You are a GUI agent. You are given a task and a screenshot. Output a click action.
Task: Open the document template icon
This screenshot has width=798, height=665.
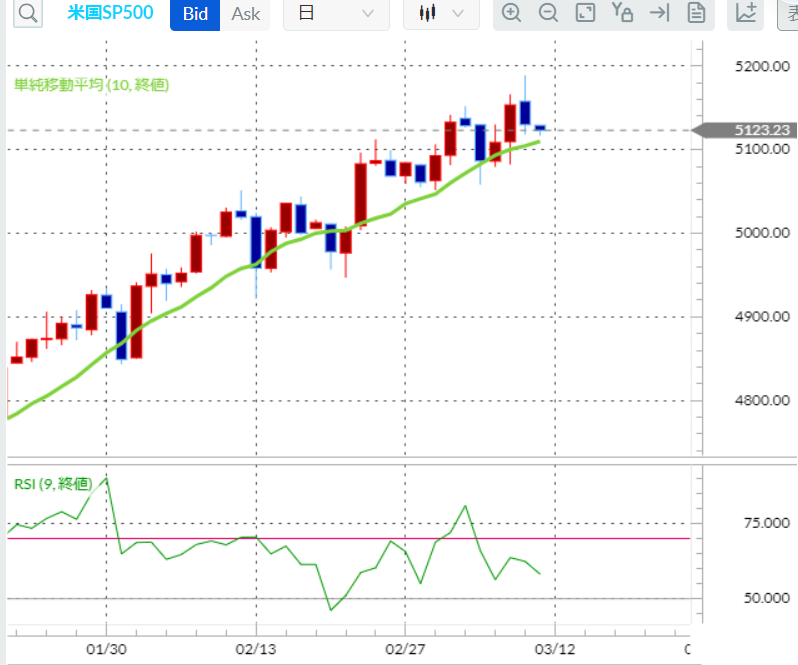coord(696,13)
